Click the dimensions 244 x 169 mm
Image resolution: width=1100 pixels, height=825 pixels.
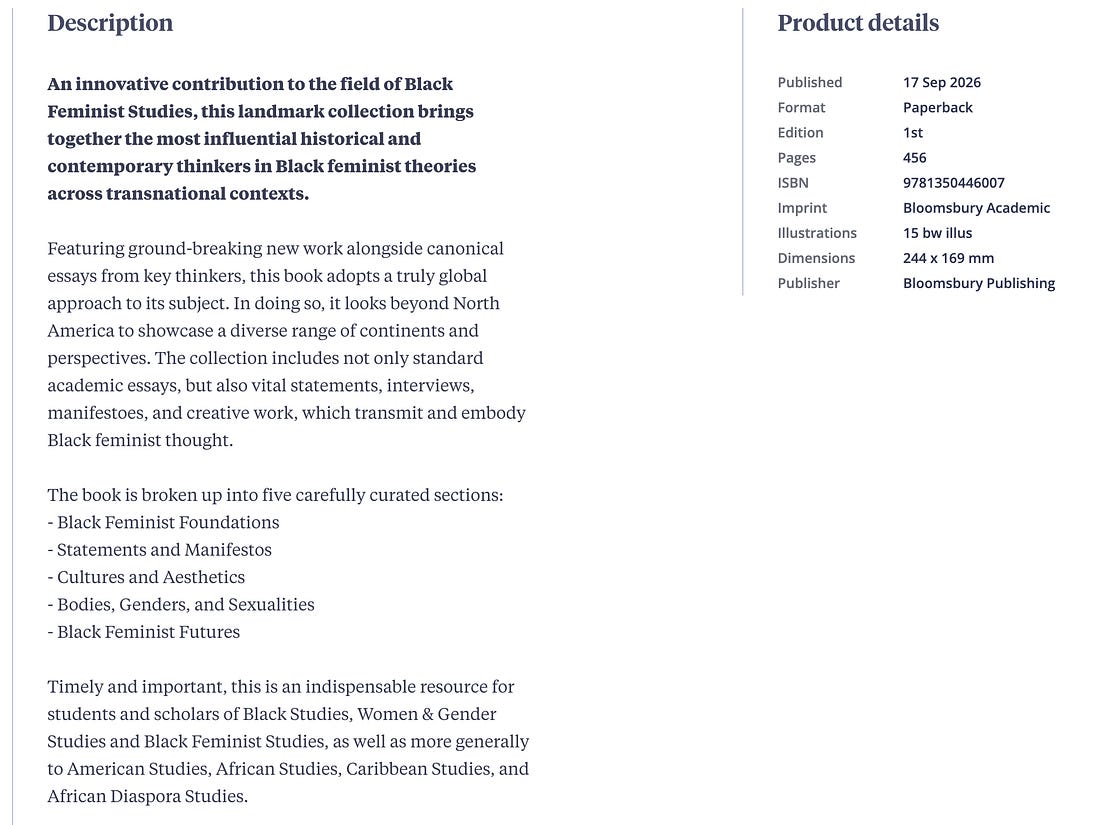click(x=948, y=258)
